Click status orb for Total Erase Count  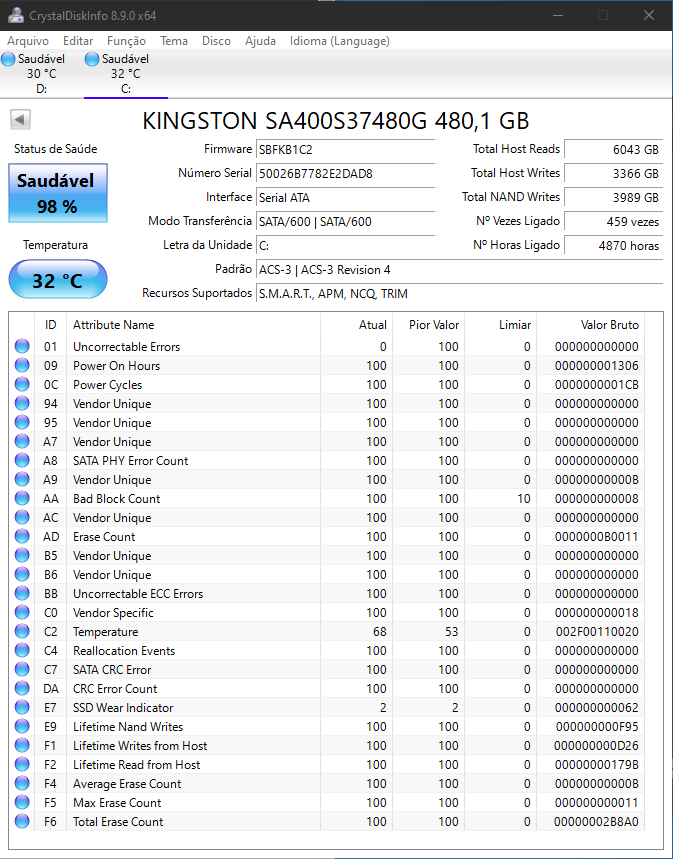tap(22, 821)
